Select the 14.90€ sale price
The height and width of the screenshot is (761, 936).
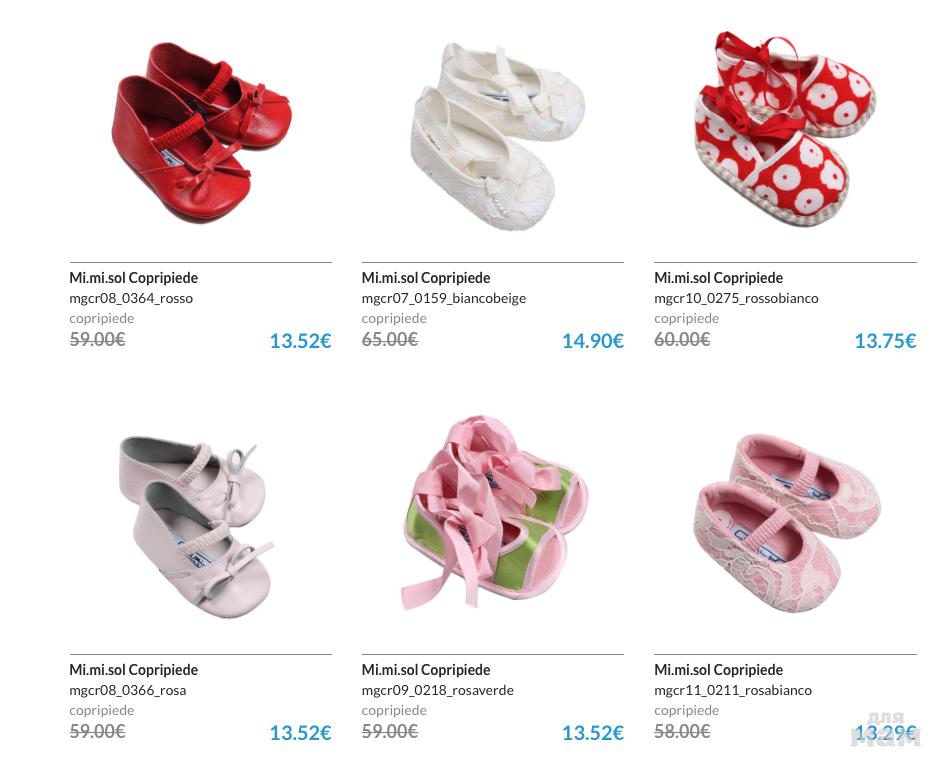click(x=593, y=341)
